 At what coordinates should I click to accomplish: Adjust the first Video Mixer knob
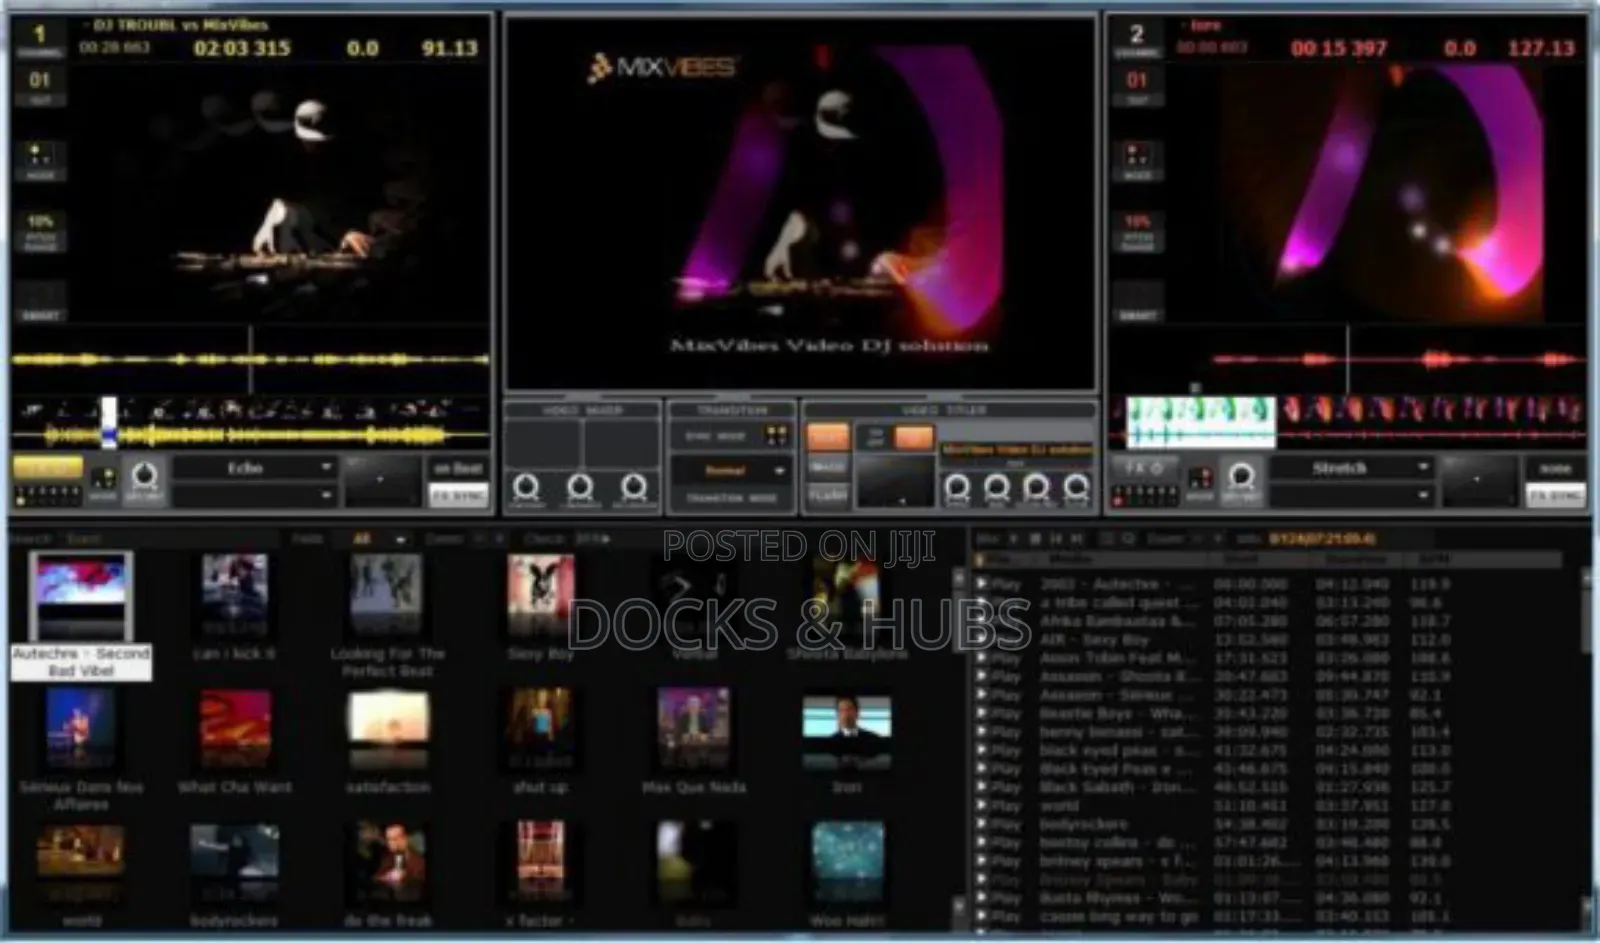(x=526, y=488)
